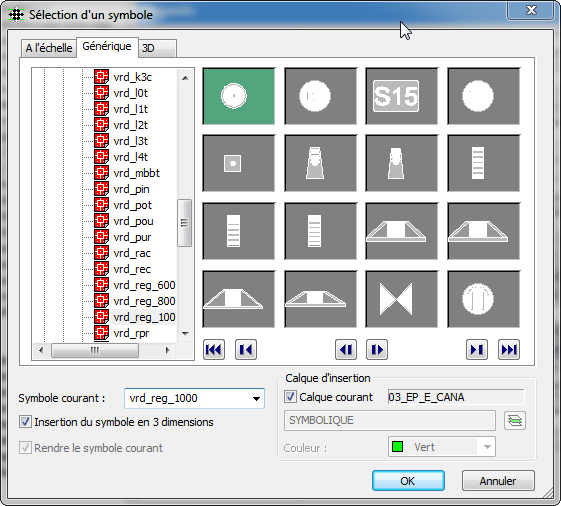Click the red icon next to vrd_pot
The image size is (561, 506).
(101, 205)
